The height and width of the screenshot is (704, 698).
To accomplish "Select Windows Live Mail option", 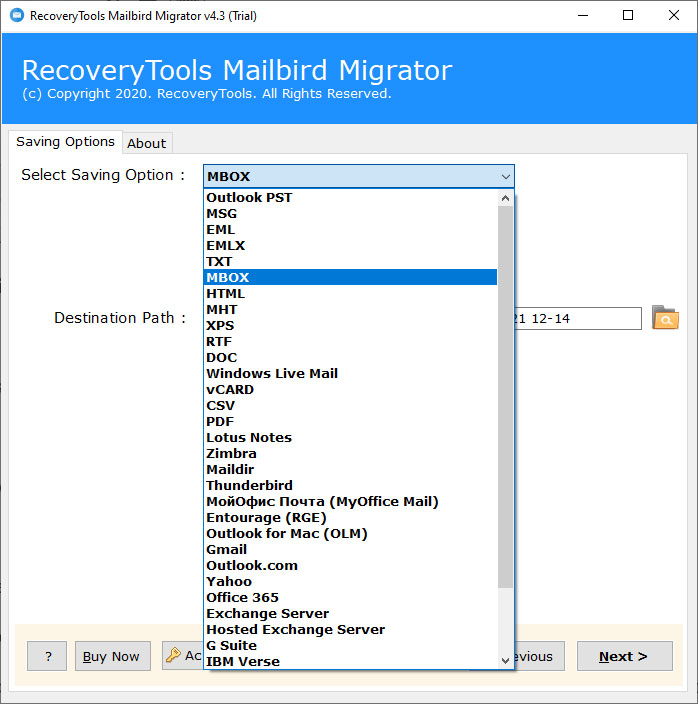I will pyautogui.click(x=350, y=374).
